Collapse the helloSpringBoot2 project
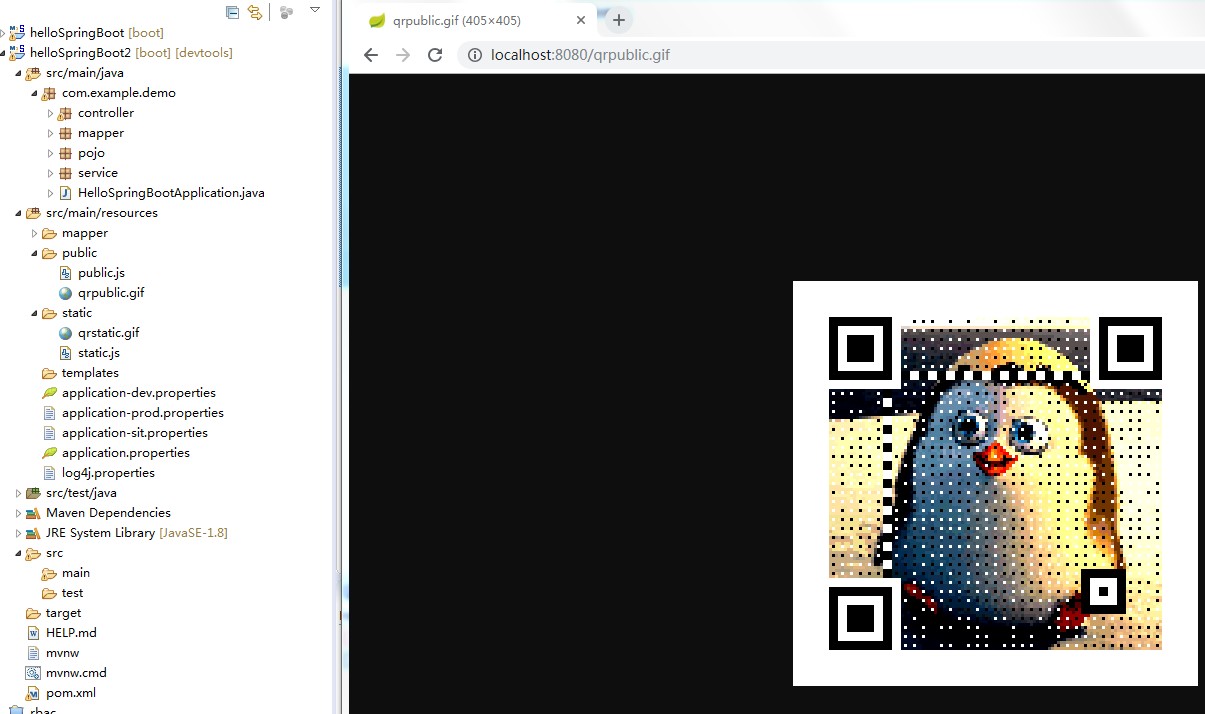 (3, 53)
